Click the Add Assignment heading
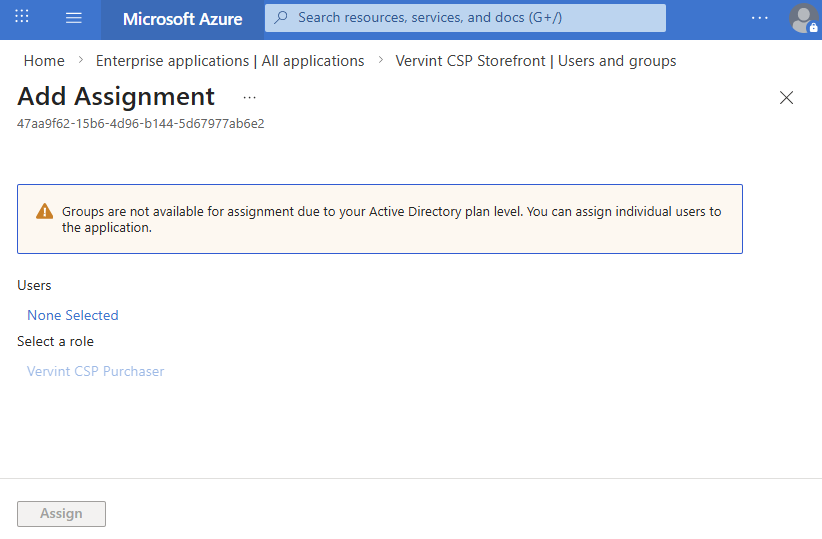The width and height of the screenshot is (822, 539). coord(116,96)
